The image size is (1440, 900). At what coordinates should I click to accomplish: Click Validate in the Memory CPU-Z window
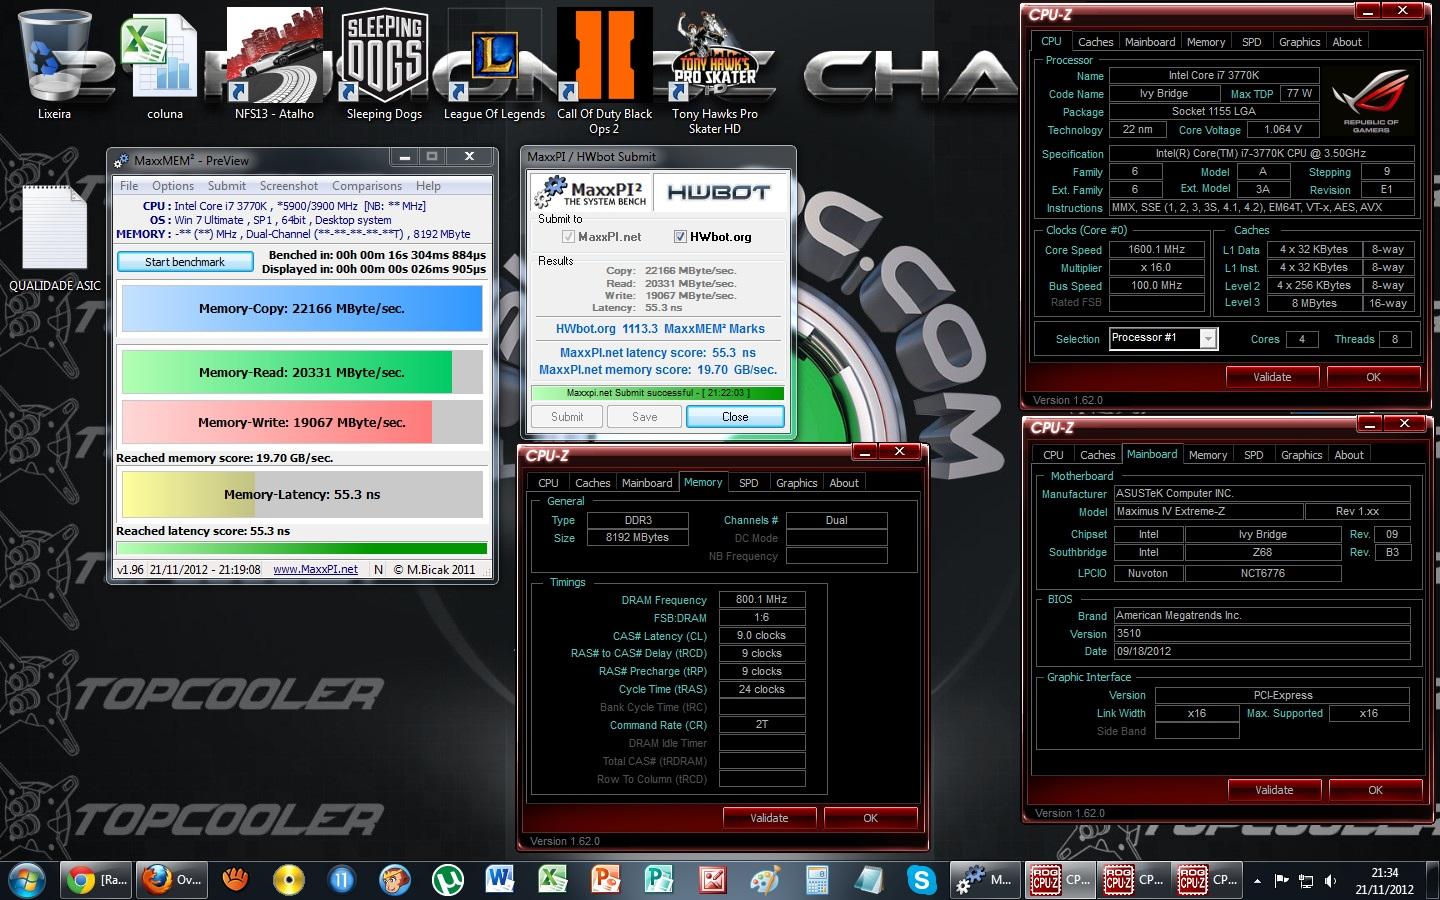click(x=769, y=818)
